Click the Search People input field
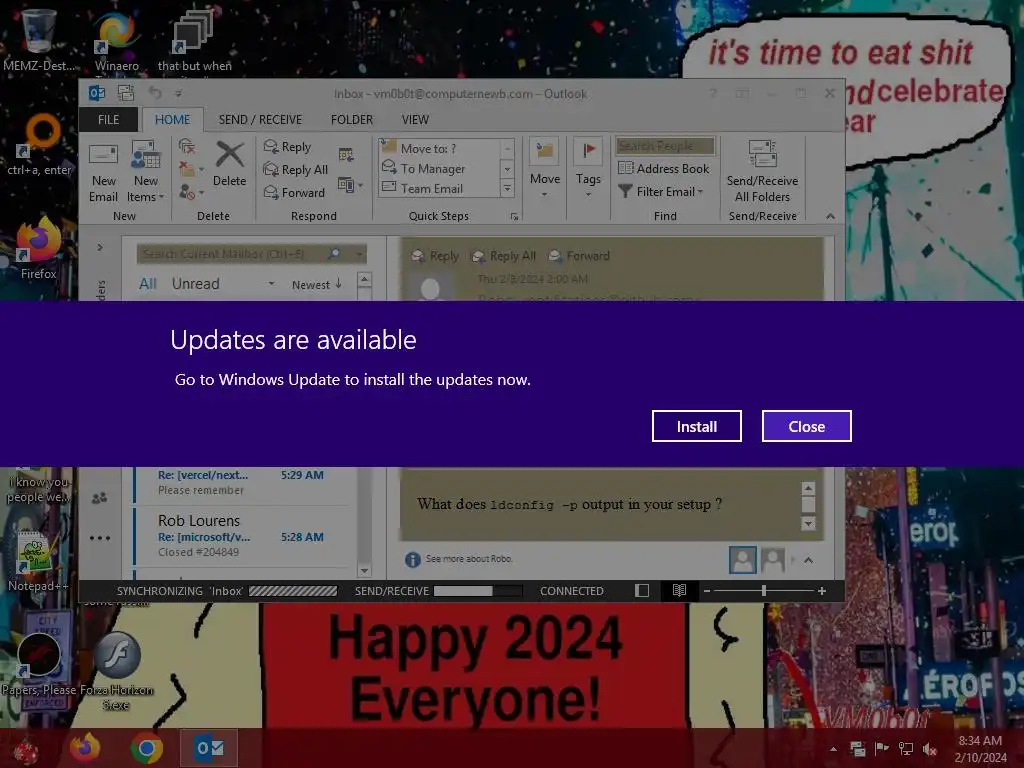 (665, 146)
